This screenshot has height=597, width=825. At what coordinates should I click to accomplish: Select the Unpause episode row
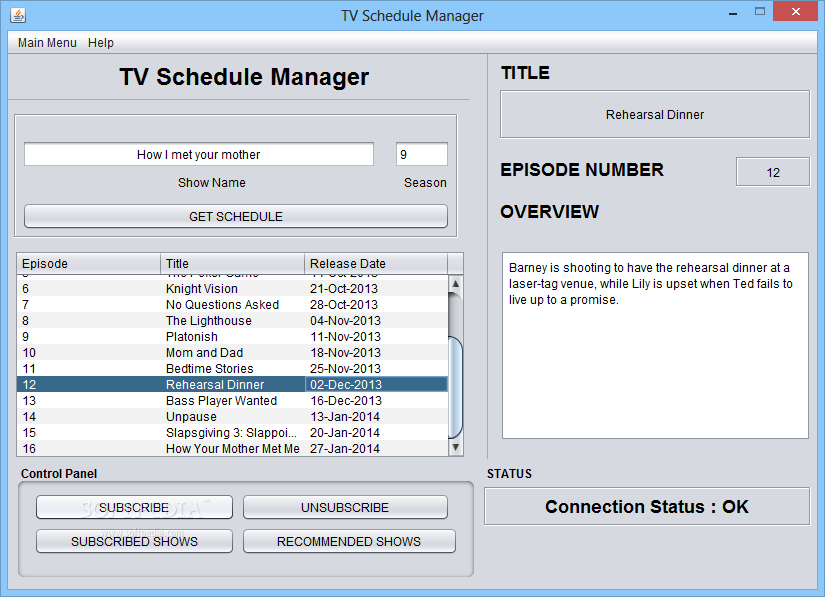point(232,417)
